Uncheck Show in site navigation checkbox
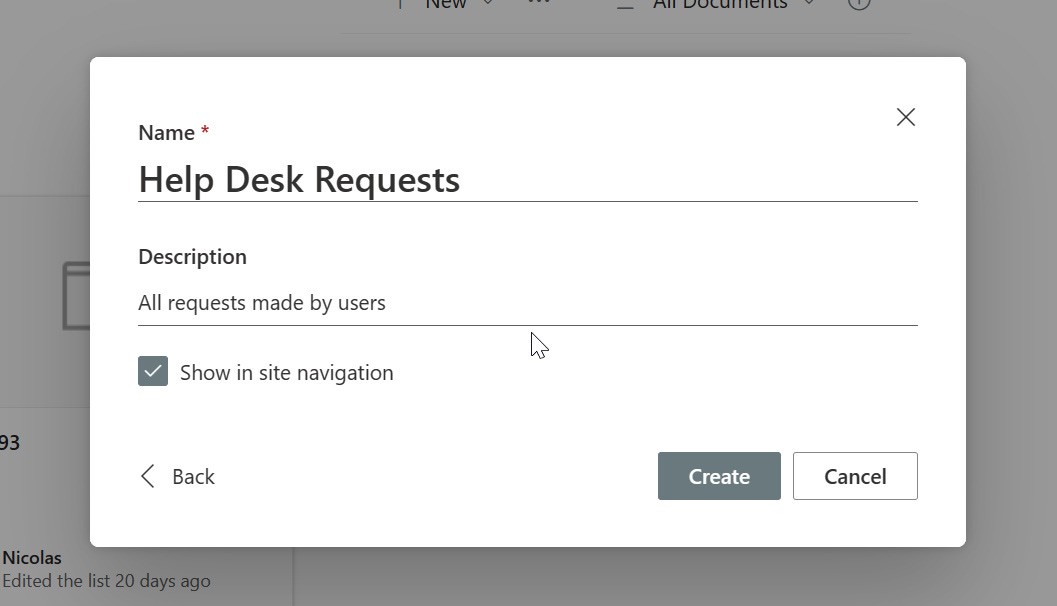 [153, 371]
